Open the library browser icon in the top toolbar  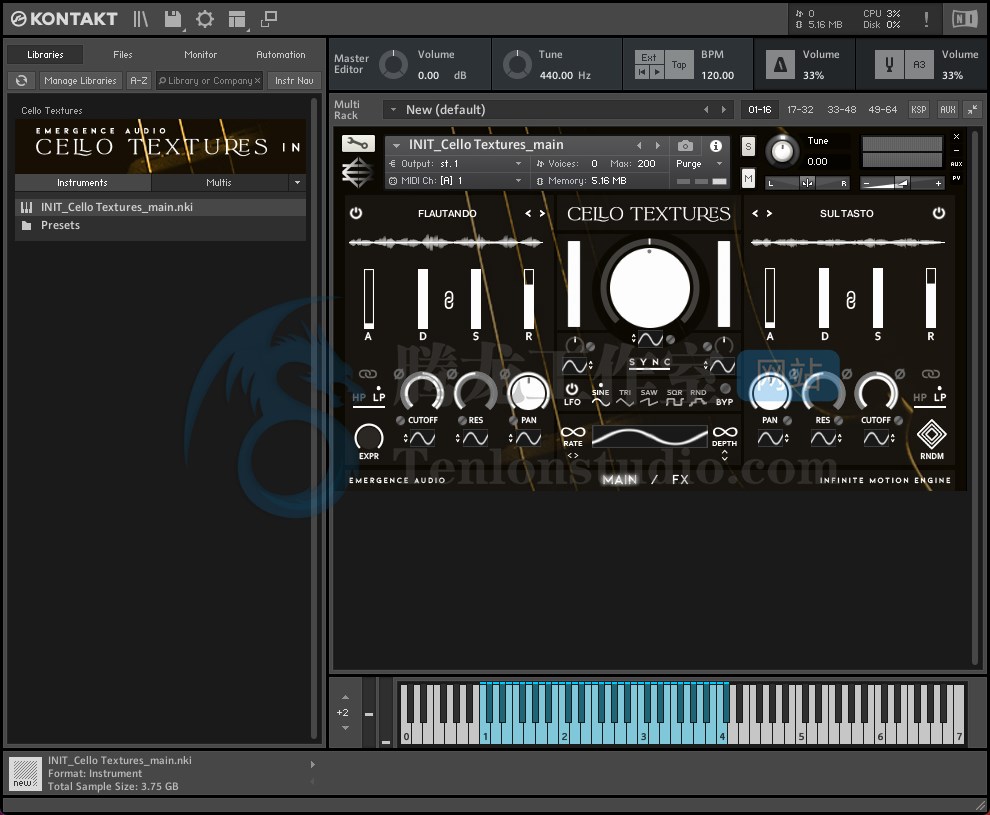coord(140,19)
